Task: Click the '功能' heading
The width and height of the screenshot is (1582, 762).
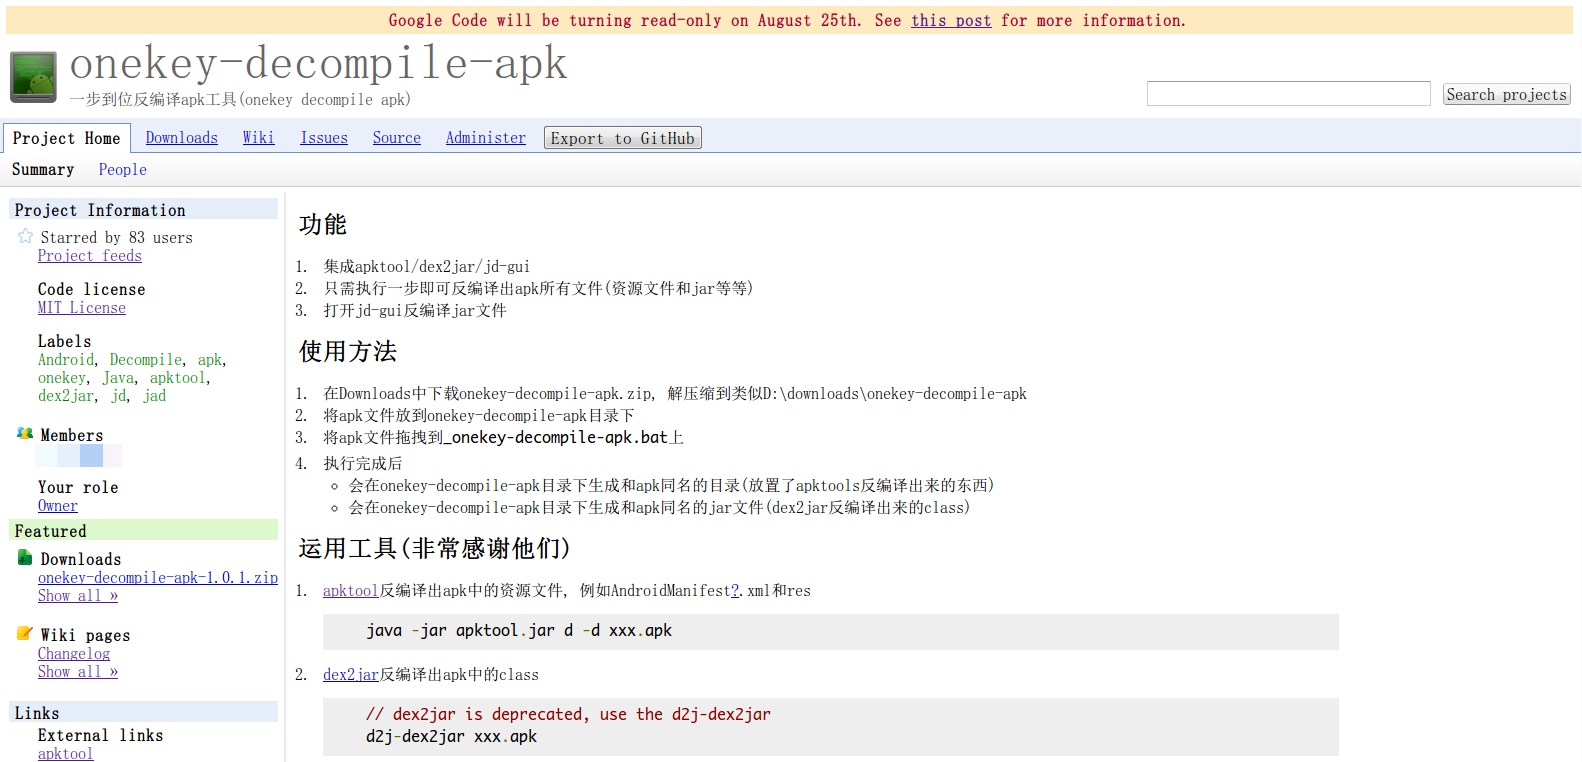Action: click(x=323, y=224)
